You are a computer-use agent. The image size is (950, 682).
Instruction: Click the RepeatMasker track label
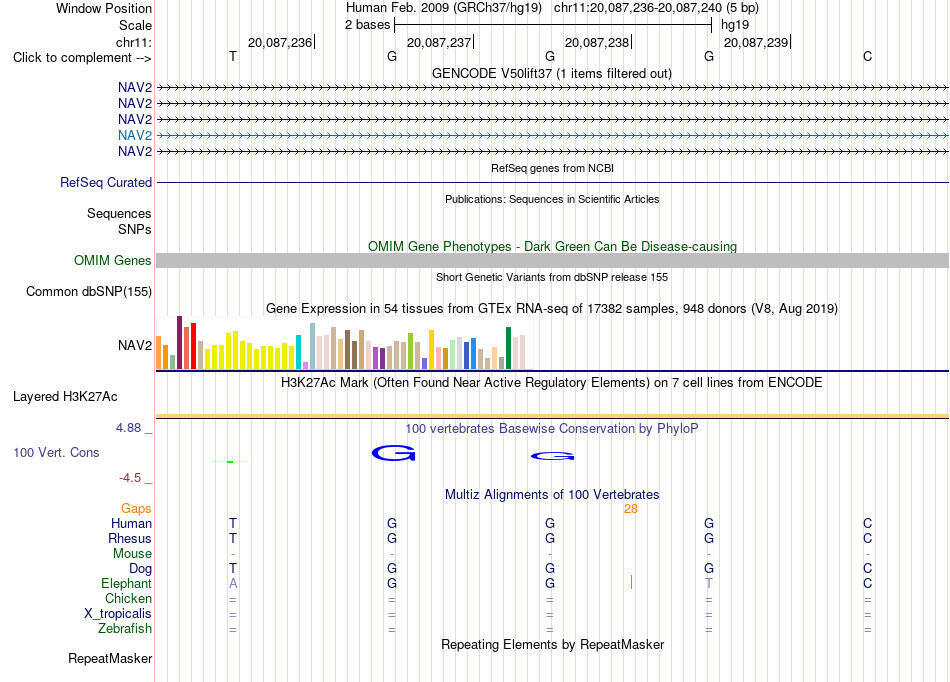110,658
